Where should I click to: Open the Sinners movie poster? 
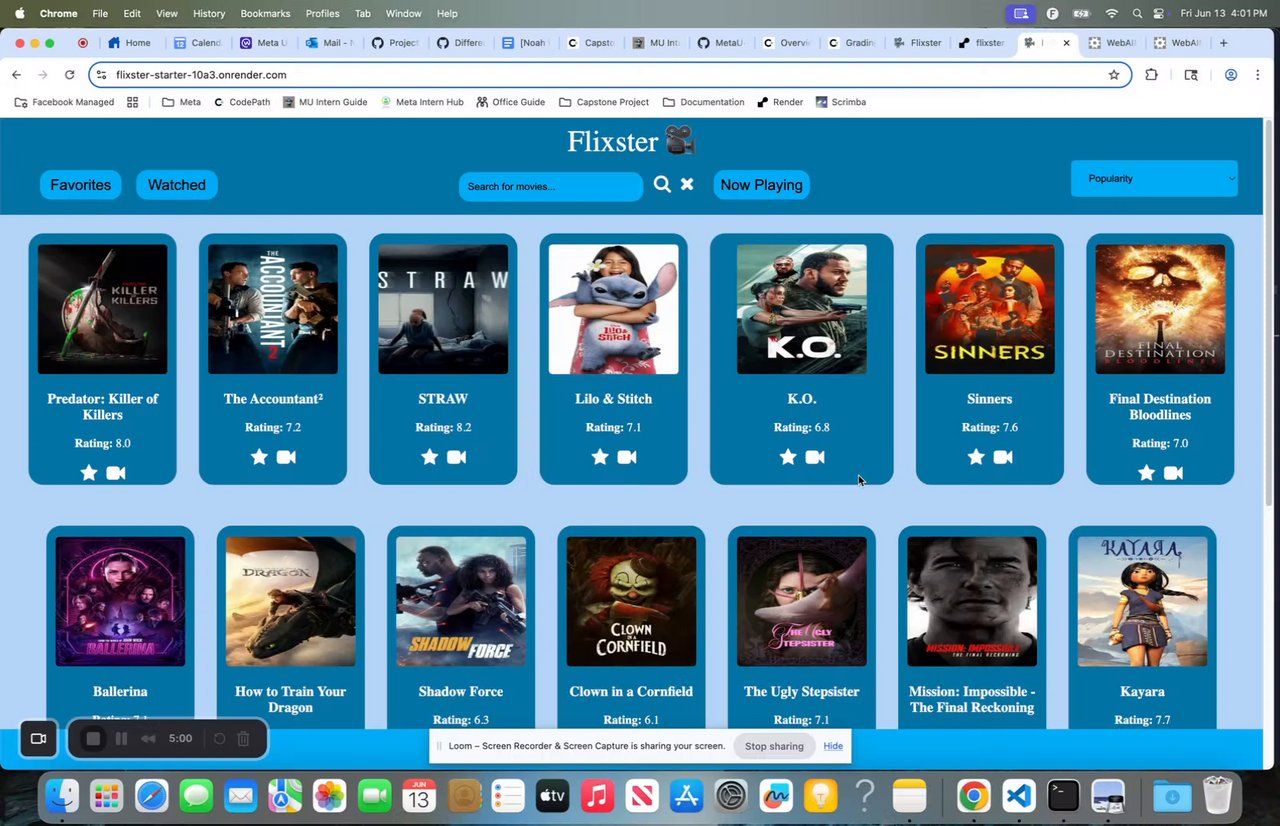[990, 309]
